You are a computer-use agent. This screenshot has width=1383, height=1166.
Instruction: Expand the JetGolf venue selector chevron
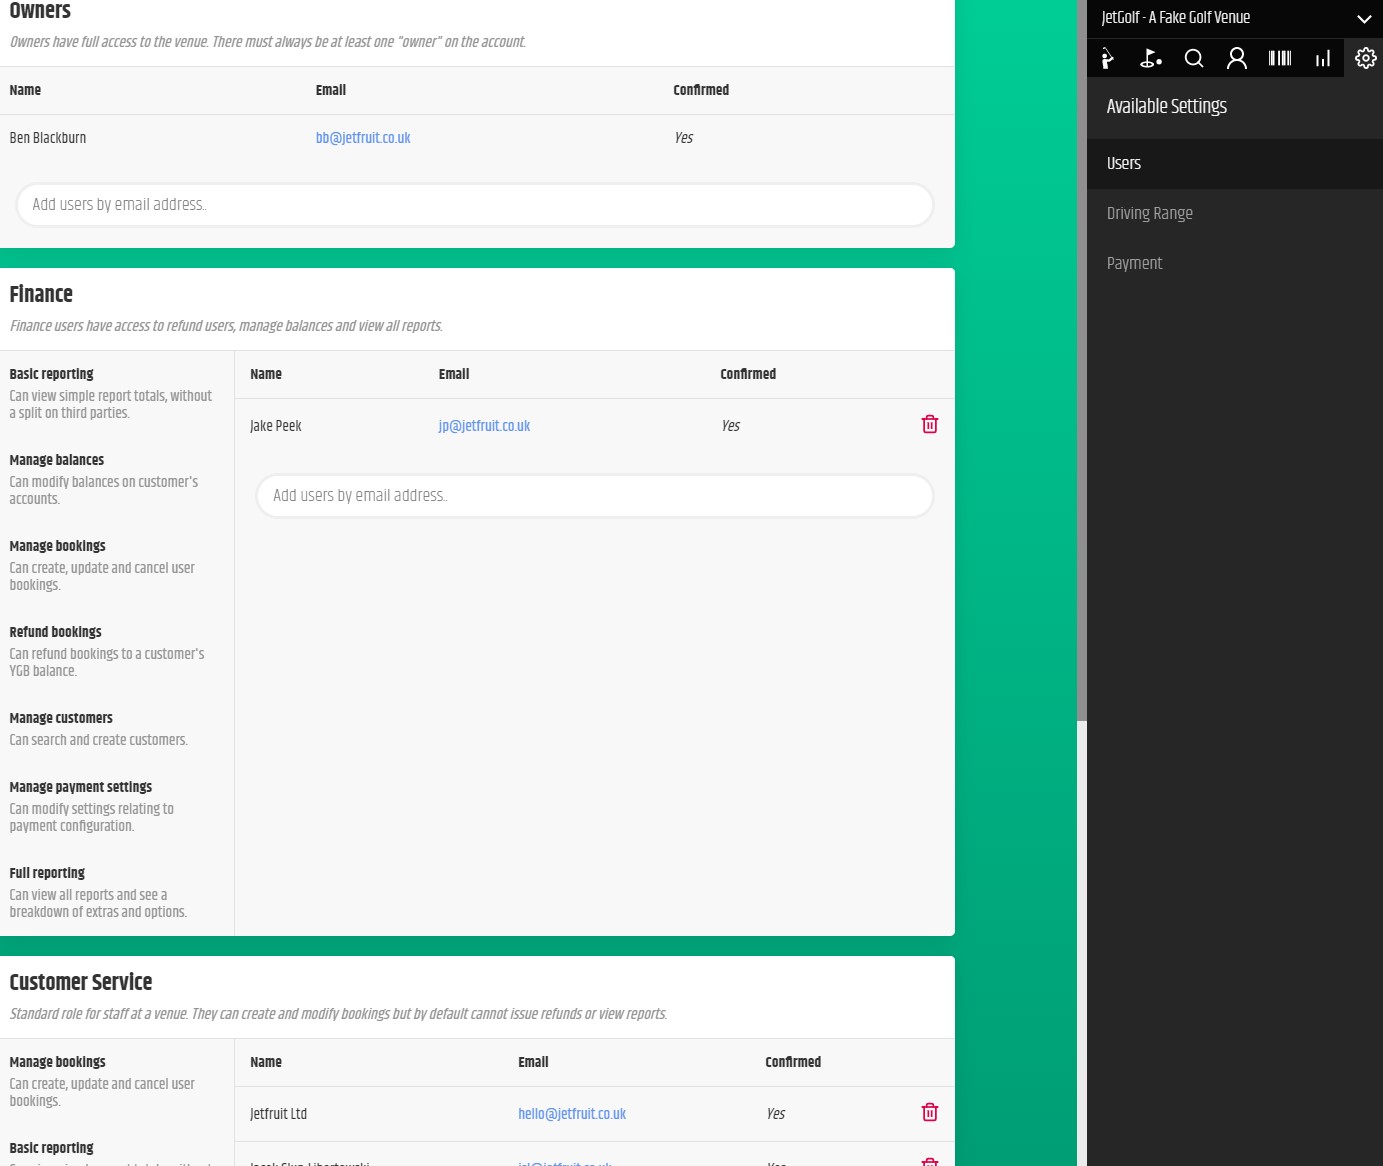tap(1364, 18)
